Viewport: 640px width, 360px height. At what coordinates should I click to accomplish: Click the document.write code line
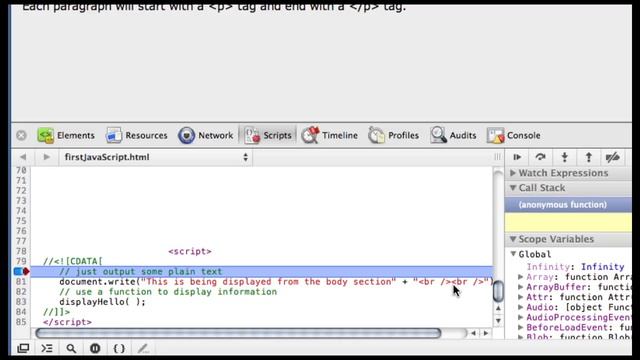pos(276,282)
